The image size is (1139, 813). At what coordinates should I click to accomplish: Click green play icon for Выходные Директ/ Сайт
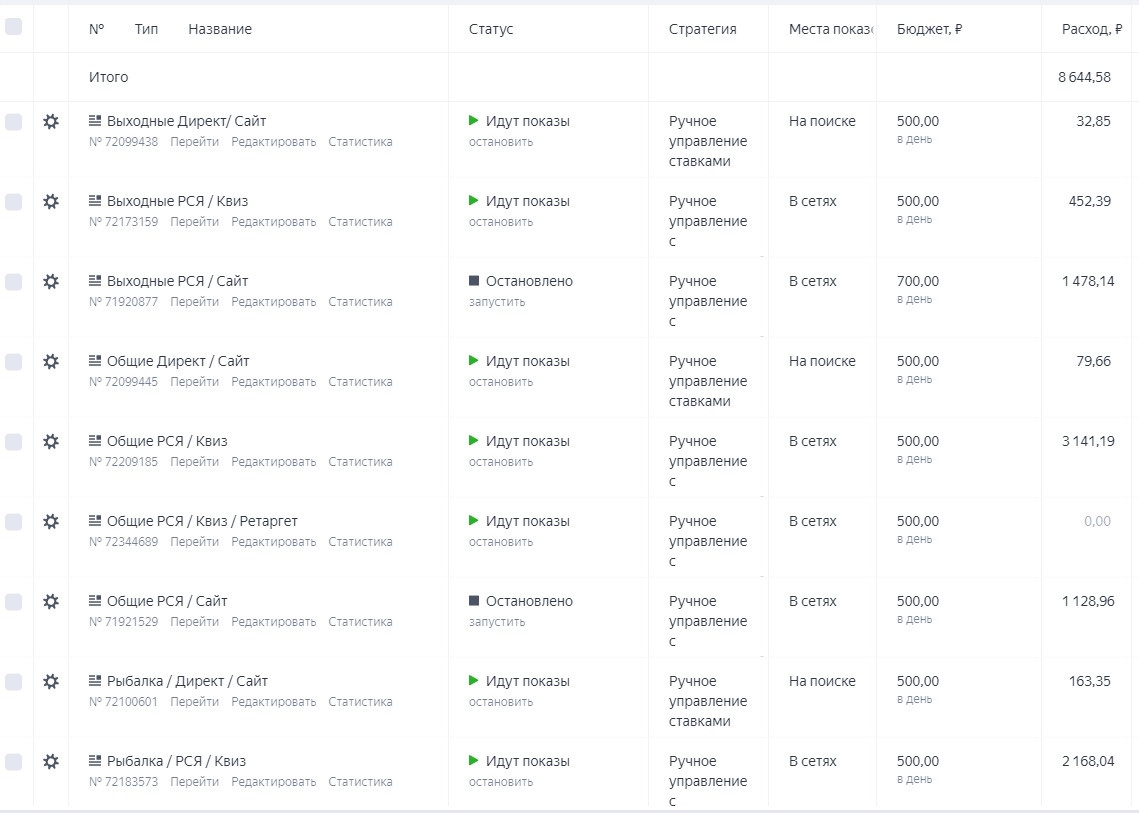click(474, 121)
